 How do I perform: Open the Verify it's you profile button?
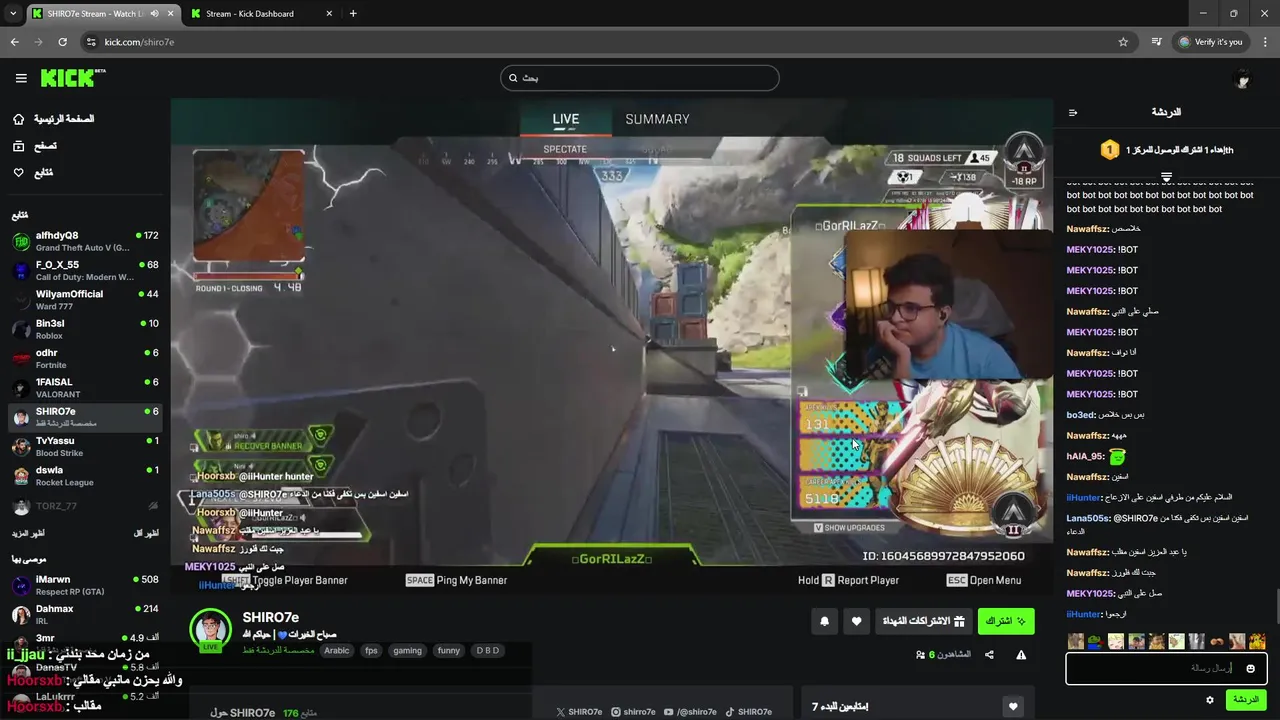tap(1211, 42)
